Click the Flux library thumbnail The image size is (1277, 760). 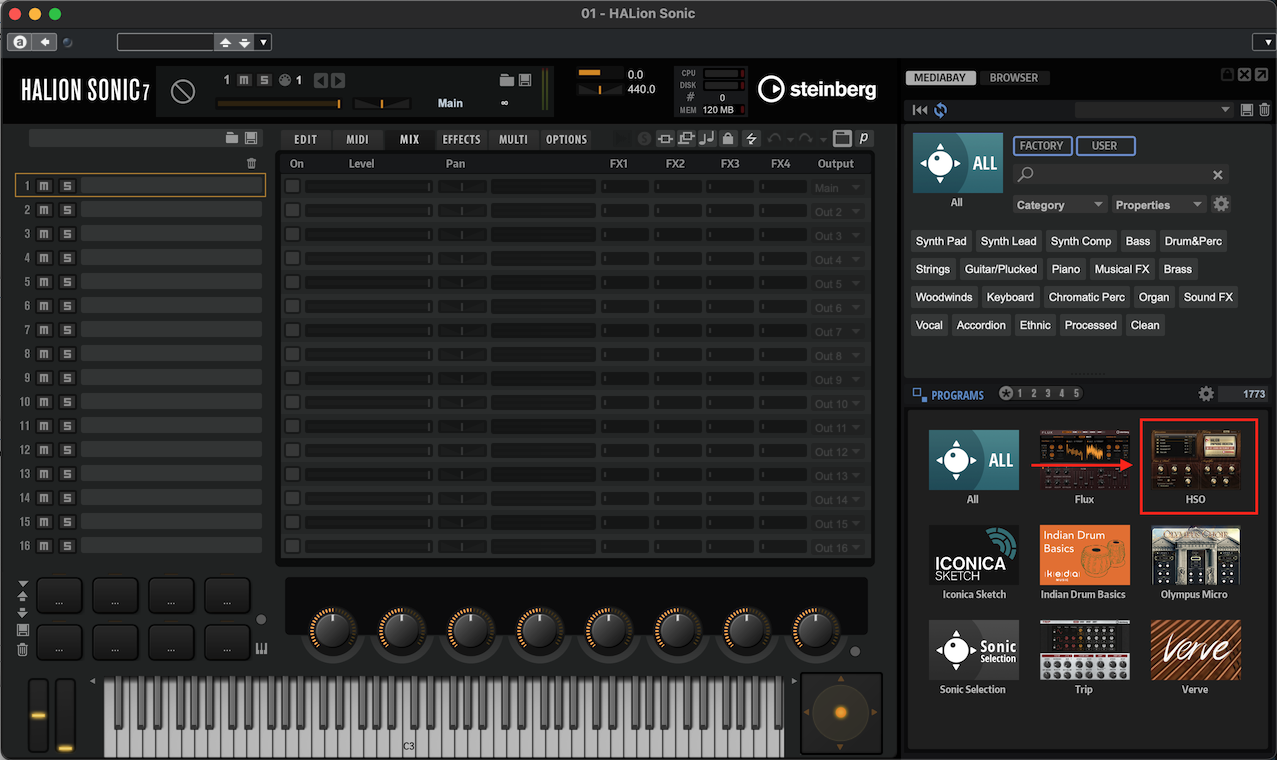(x=1084, y=460)
